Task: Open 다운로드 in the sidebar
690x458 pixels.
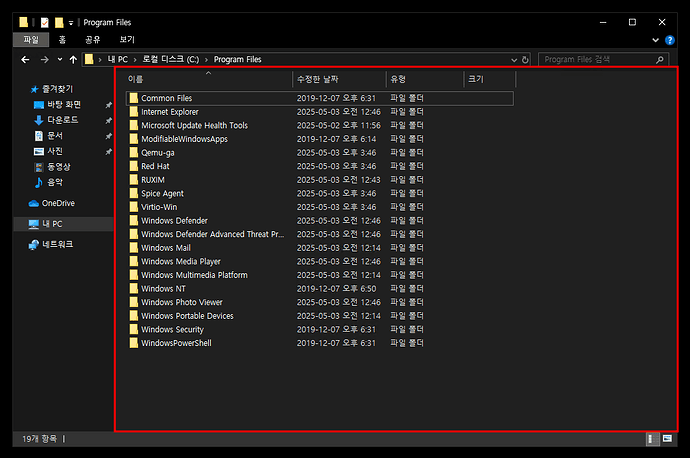Action: click(x=62, y=120)
